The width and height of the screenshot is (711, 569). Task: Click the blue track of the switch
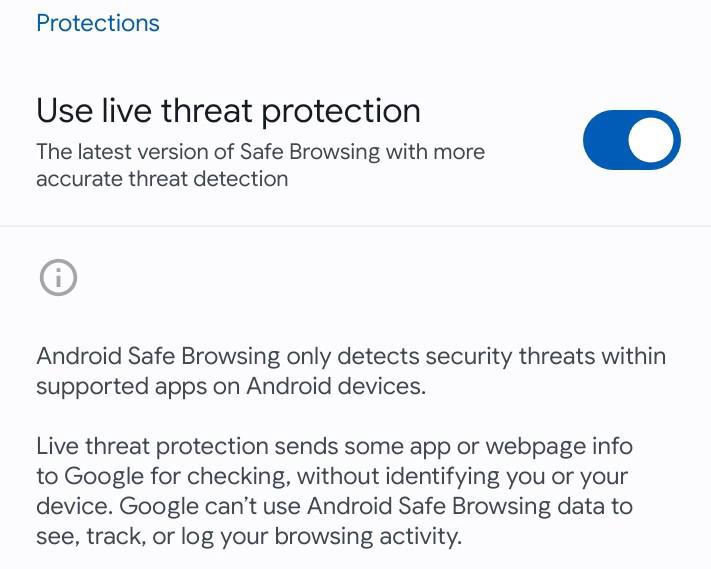coord(606,140)
